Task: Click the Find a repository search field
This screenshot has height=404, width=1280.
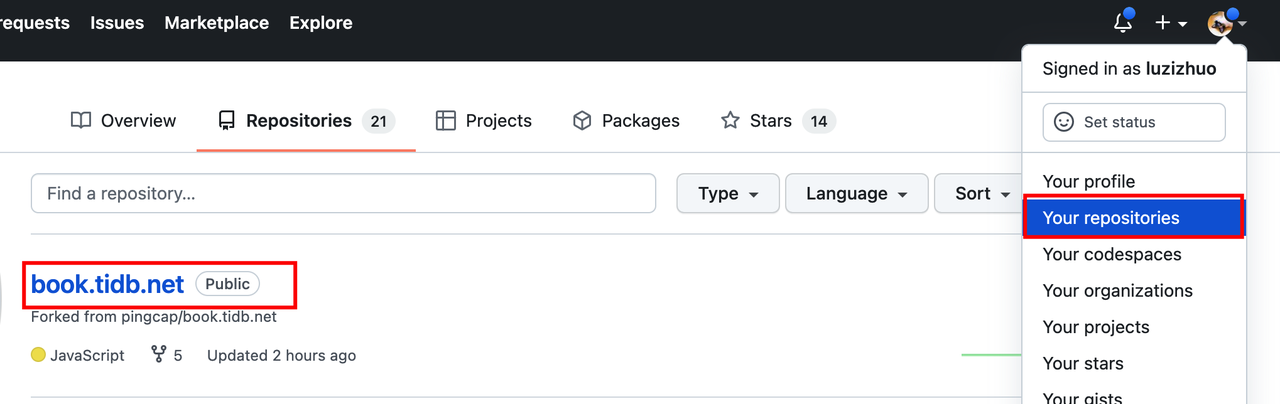Action: tap(343, 194)
